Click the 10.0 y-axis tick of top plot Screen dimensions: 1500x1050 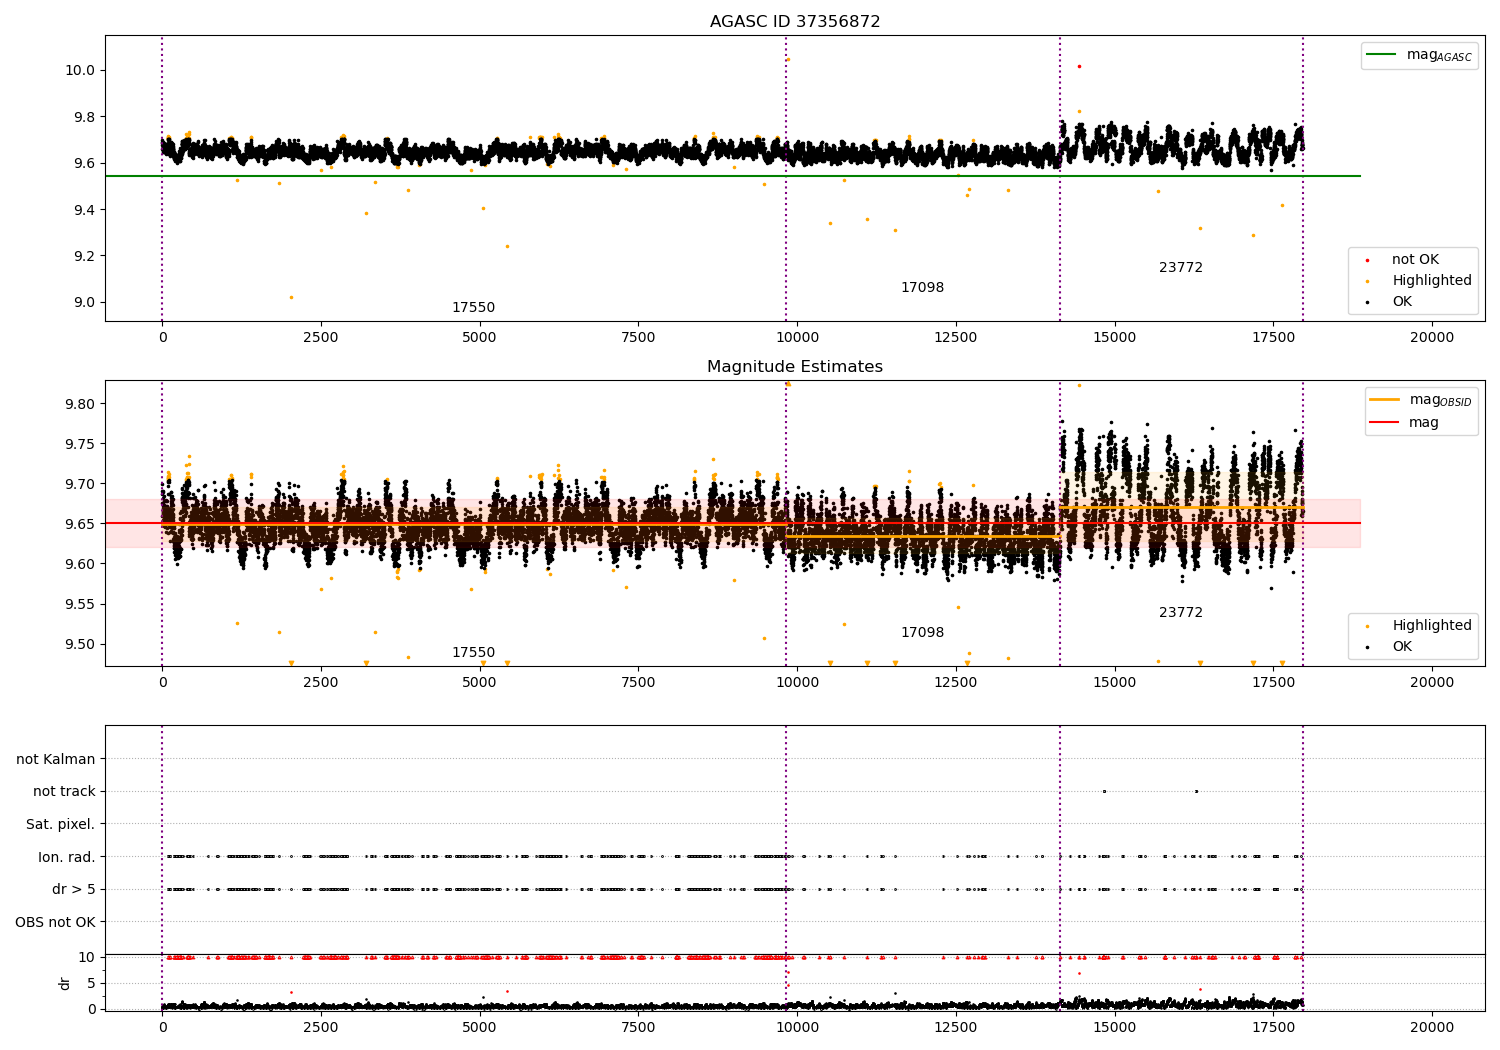pos(82,70)
